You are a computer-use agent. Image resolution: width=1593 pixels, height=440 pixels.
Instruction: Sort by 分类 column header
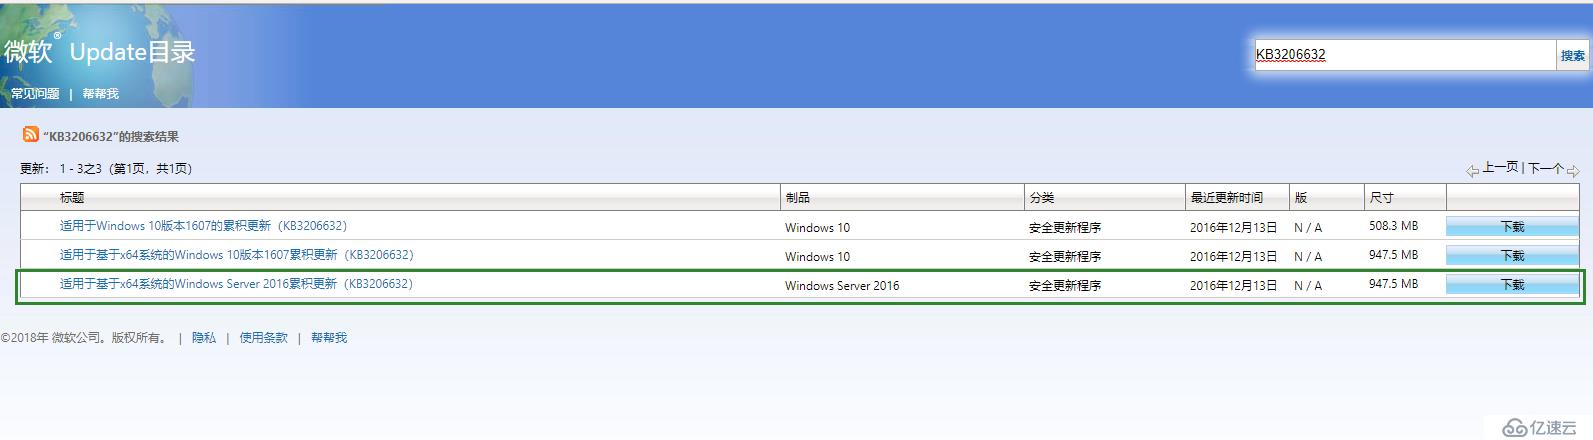[x=1042, y=198]
